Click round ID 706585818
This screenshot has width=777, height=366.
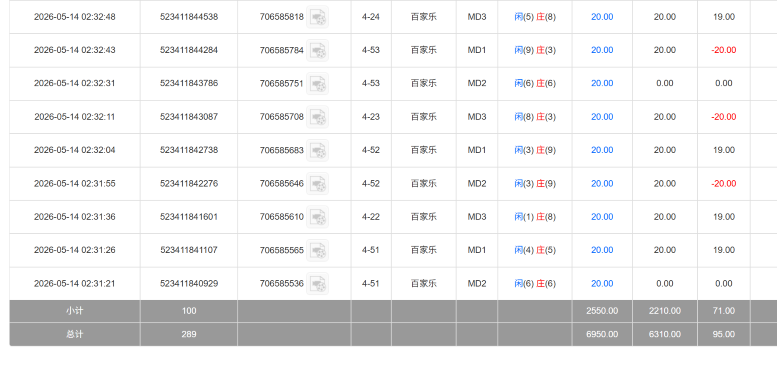point(281,17)
